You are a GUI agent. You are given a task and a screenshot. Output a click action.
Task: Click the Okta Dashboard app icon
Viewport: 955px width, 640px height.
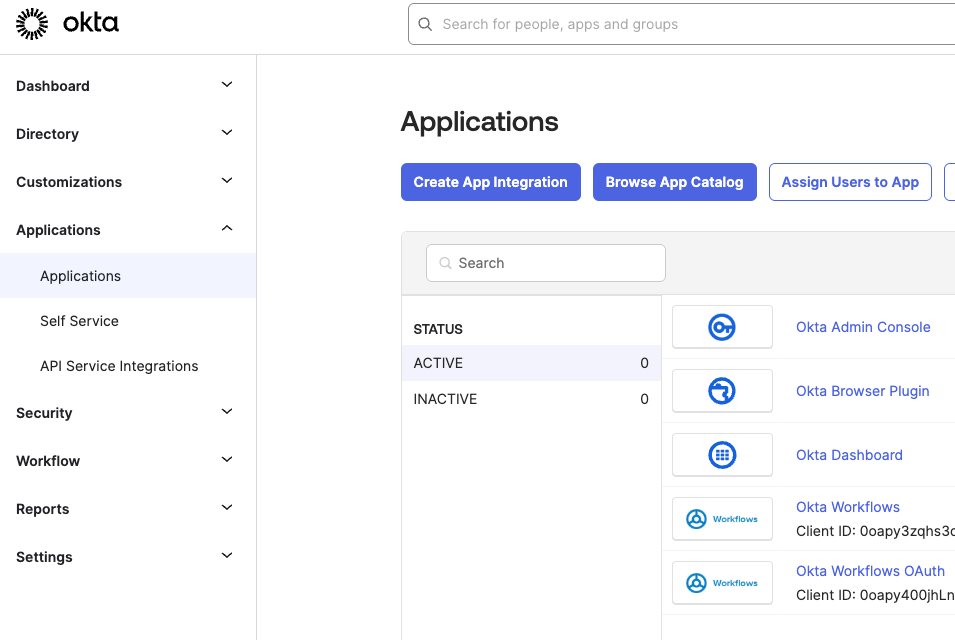pos(722,455)
